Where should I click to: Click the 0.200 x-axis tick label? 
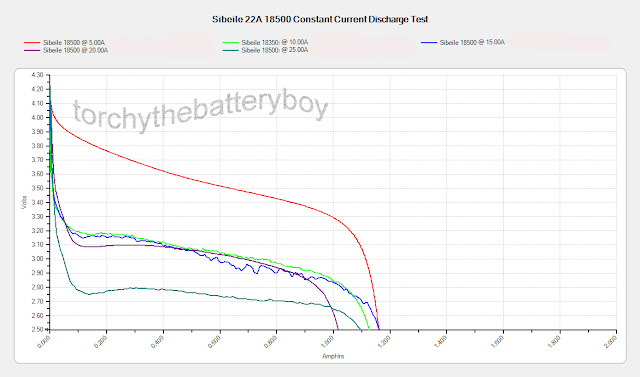(100, 342)
